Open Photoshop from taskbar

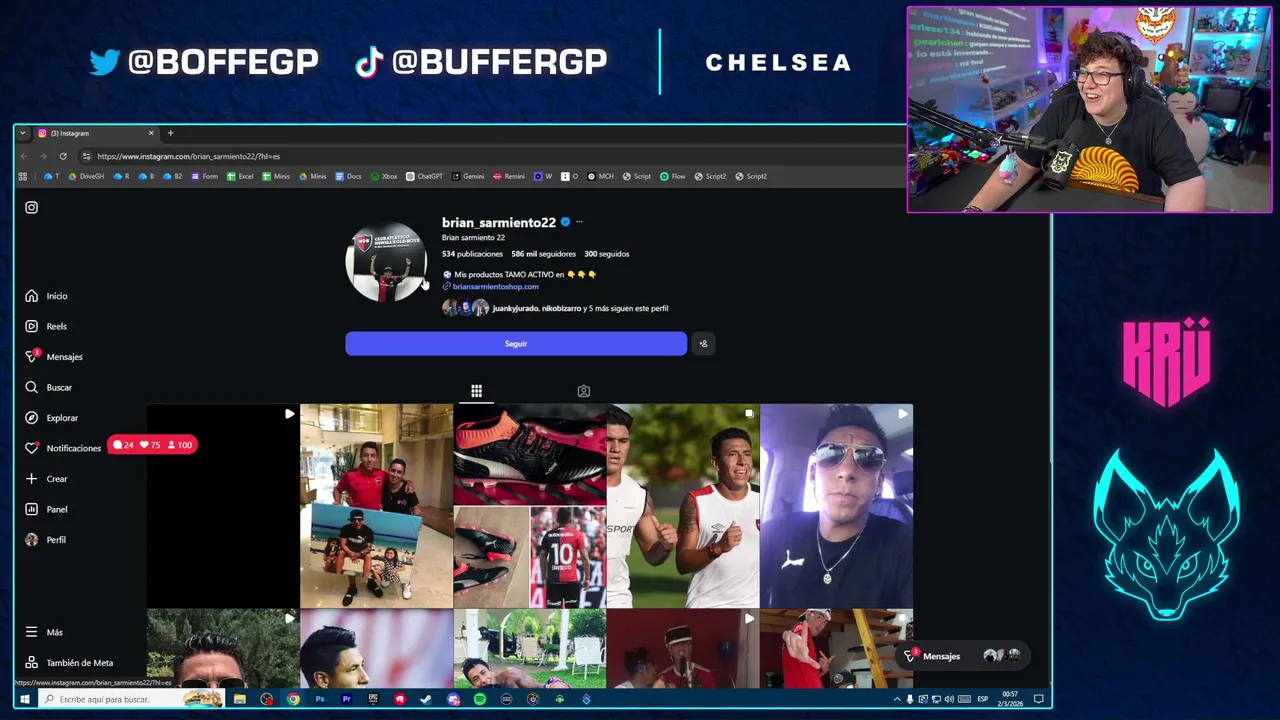[x=320, y=699]
